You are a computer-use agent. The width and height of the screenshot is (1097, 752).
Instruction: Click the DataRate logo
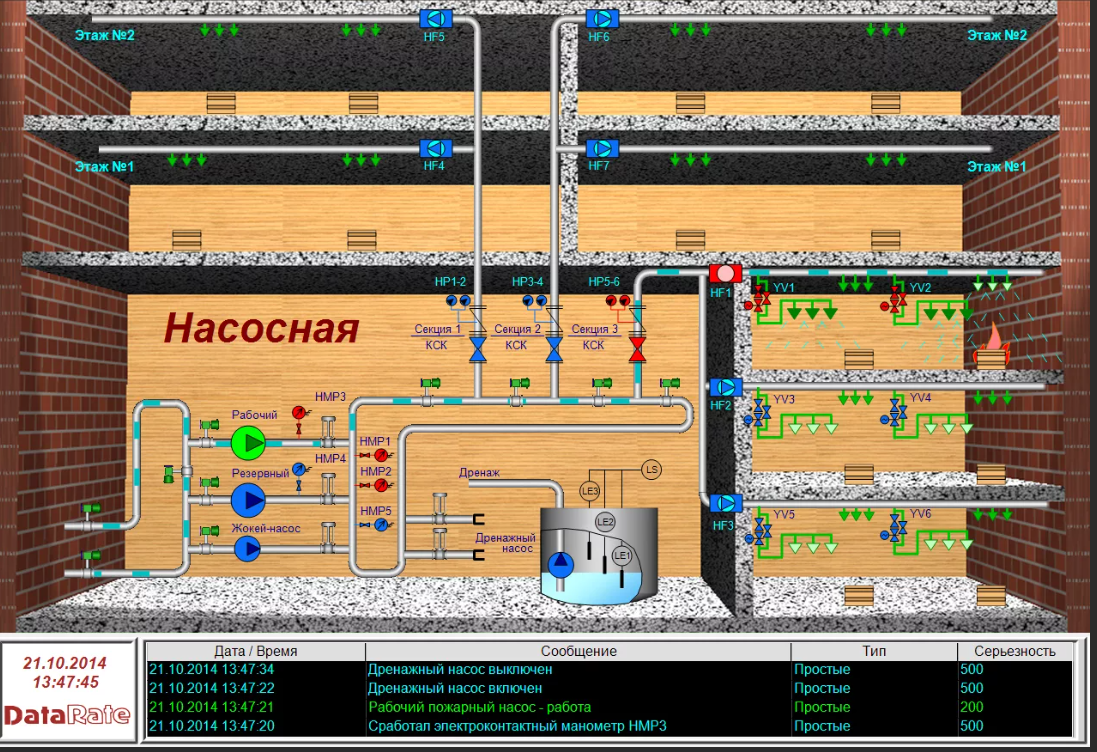[66, 715]
